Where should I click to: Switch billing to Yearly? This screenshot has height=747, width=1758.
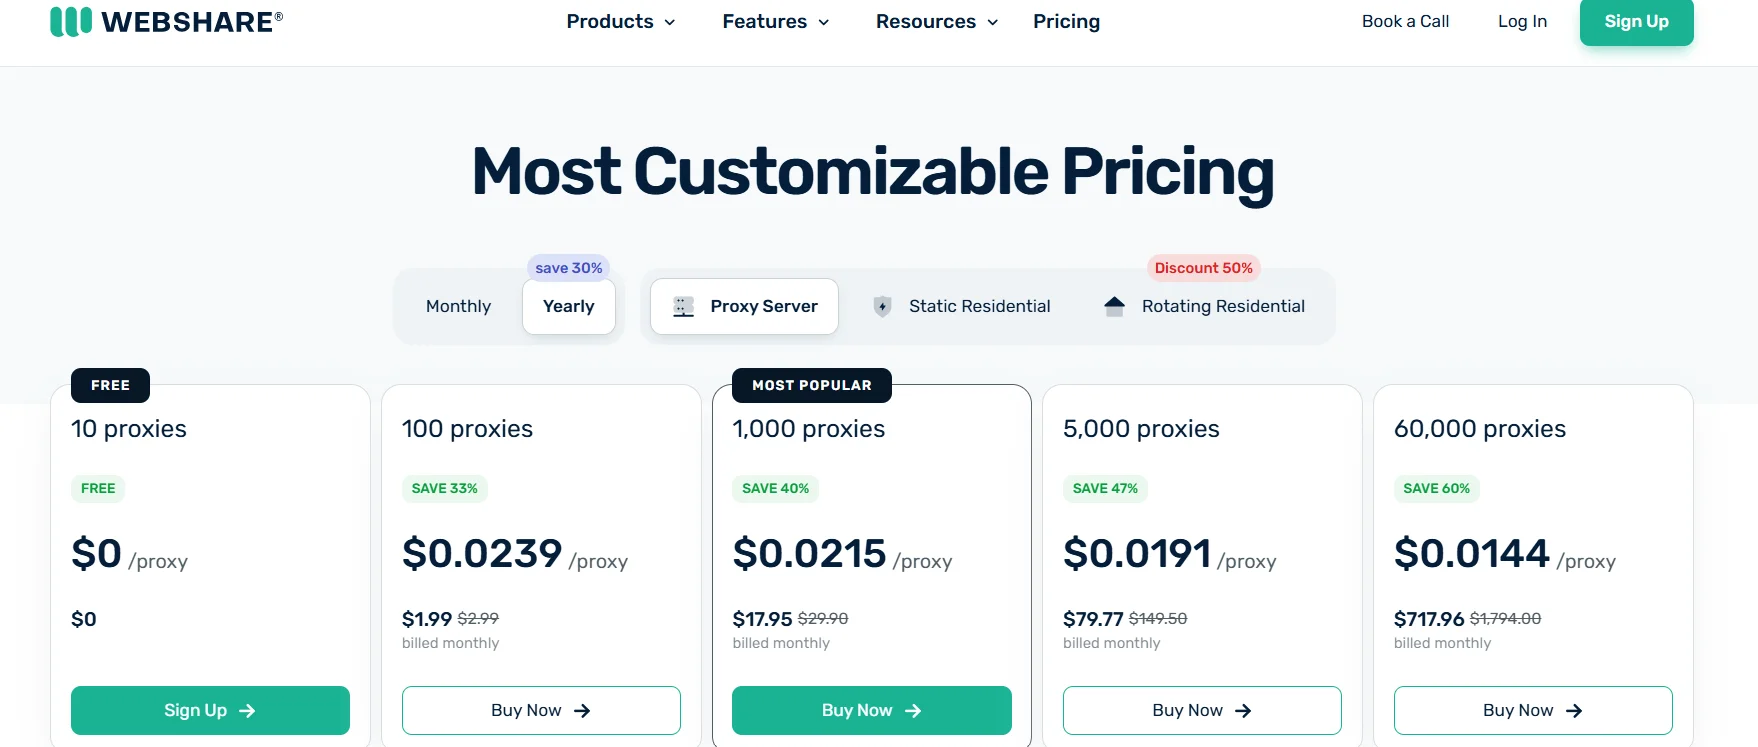[x=568, y=306]
